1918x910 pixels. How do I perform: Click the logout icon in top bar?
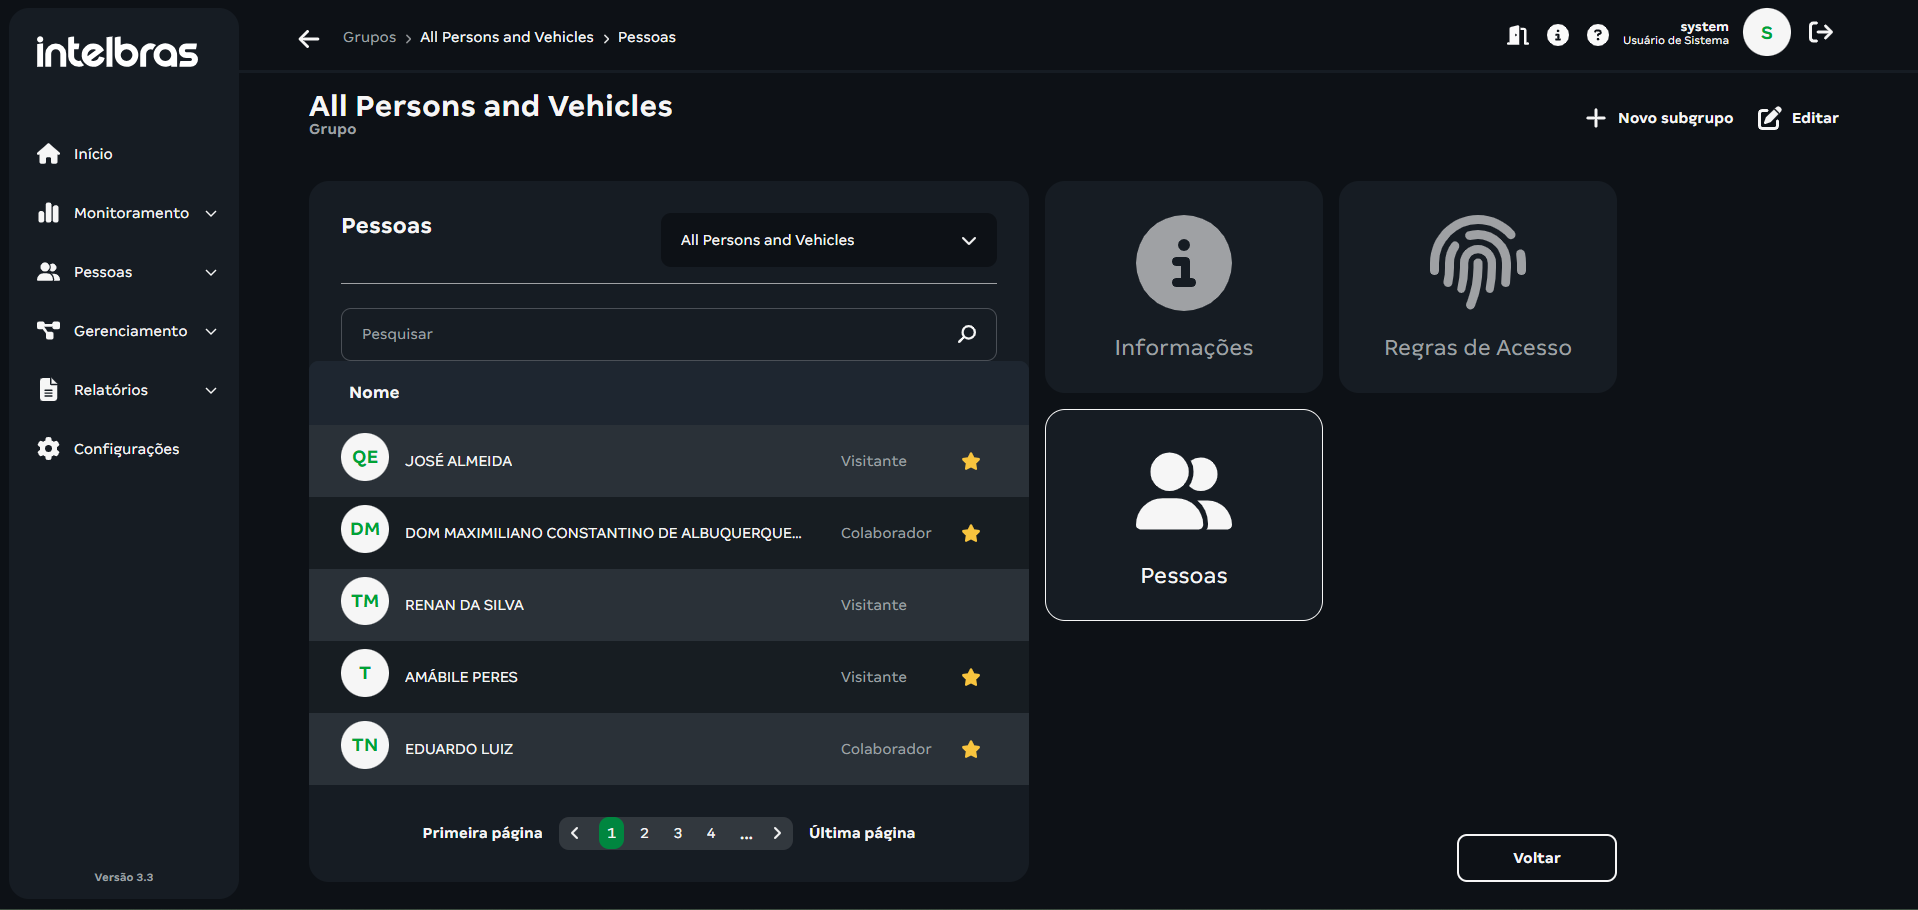pyautogui.click(x=1820, y=33)
